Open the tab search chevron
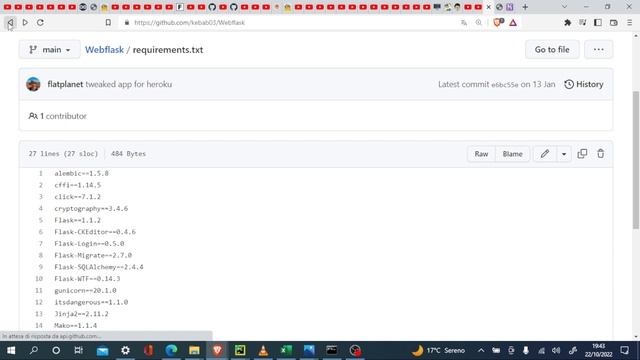Viewport: 640px width, 360px height. tap(564, 7)
